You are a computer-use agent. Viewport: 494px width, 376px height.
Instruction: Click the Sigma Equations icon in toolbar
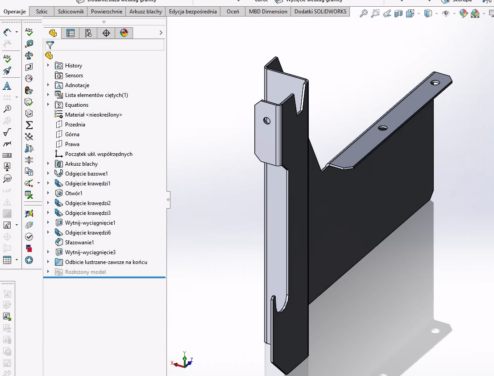(29, 125)
